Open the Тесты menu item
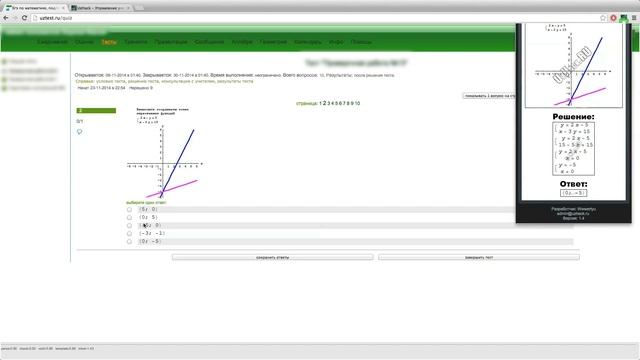The width and height of the screenshot is (640, 360). point(109,42)
